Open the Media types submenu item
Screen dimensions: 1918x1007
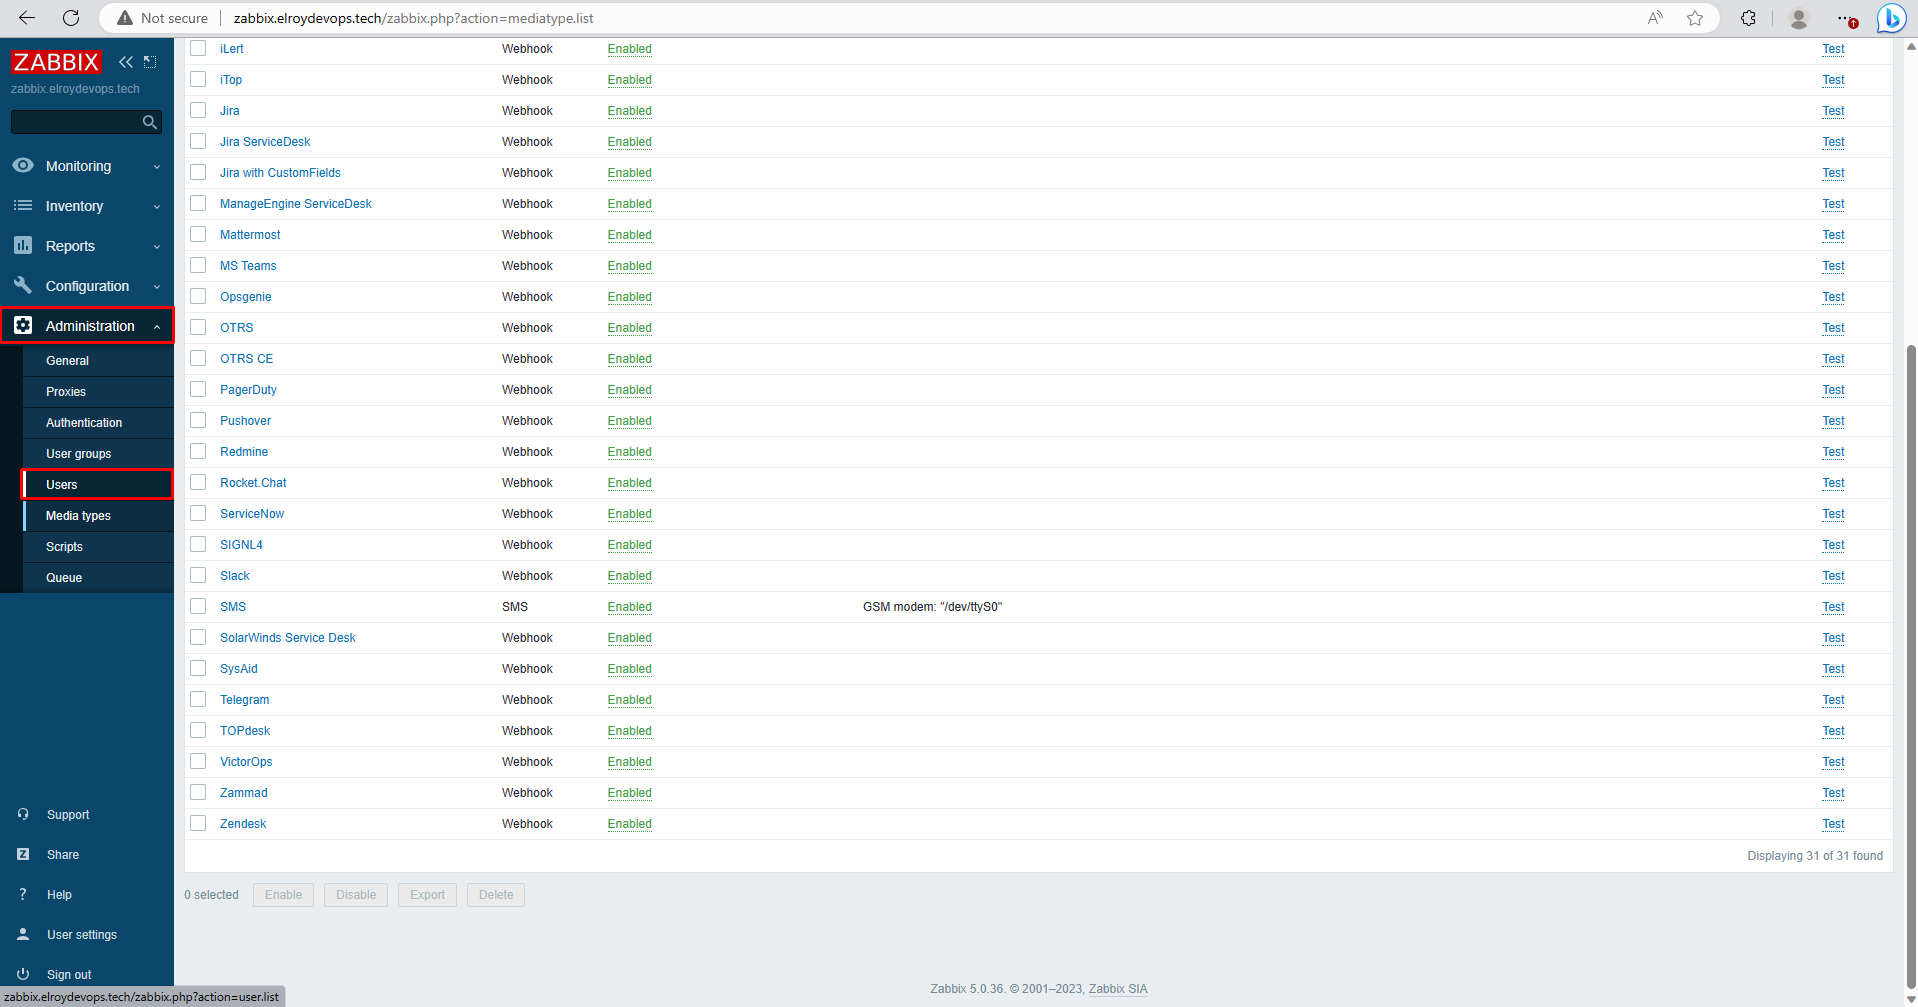coord(98,516)
